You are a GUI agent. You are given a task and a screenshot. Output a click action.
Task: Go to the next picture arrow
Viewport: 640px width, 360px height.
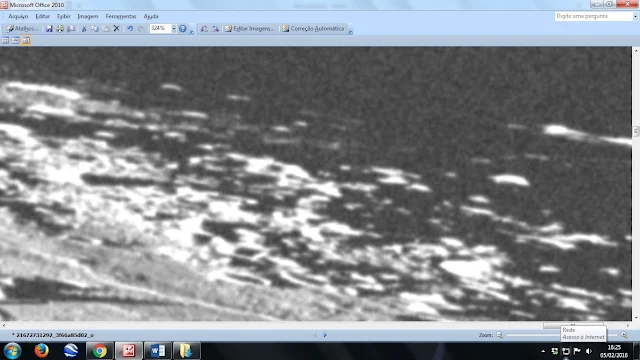pos(325,335)
